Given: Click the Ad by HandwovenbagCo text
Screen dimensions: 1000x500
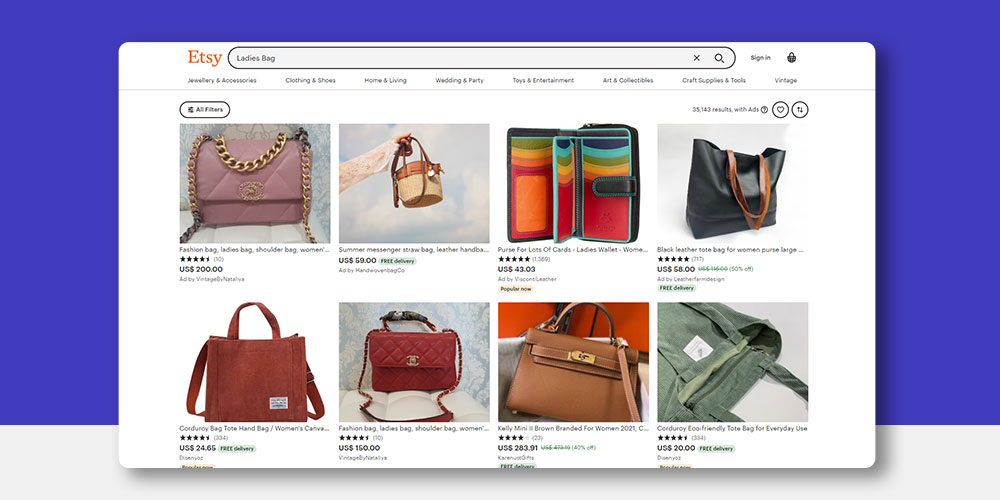Looking at the screenshot, I should point(372,270).
